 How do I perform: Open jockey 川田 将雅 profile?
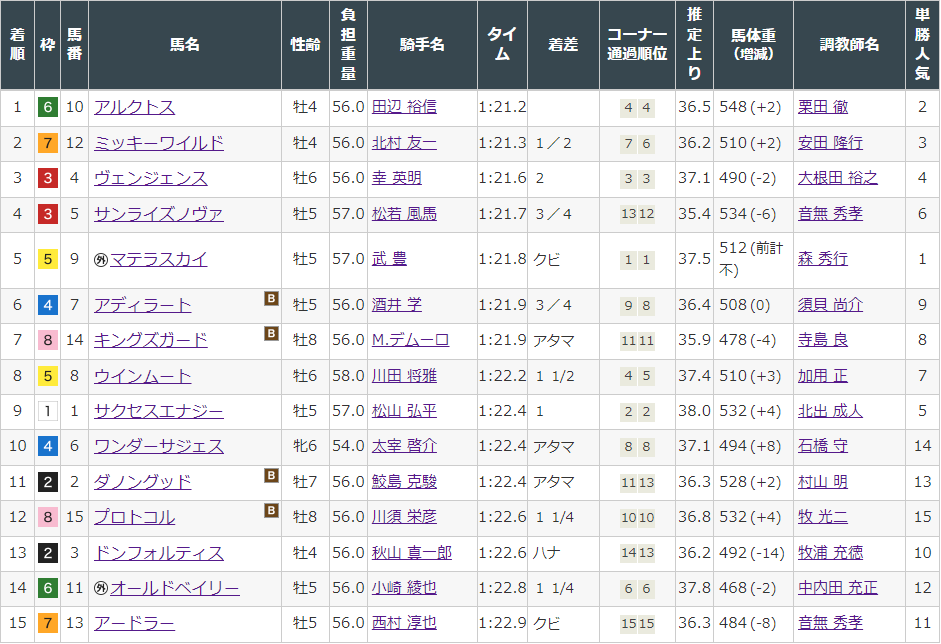click(x=404, y=376)
